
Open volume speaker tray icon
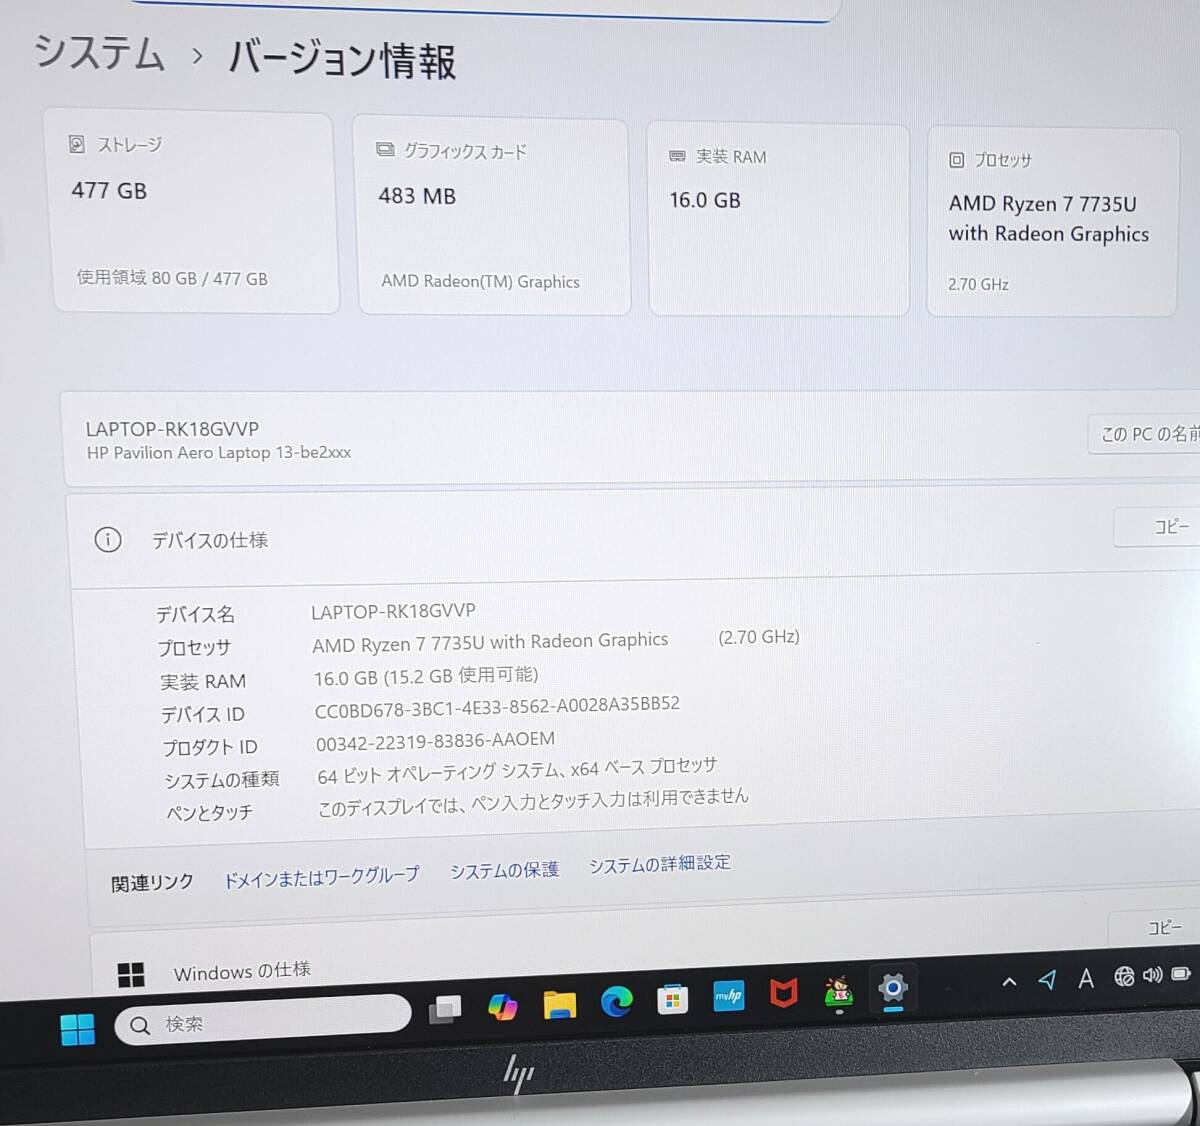point(1153,974)
